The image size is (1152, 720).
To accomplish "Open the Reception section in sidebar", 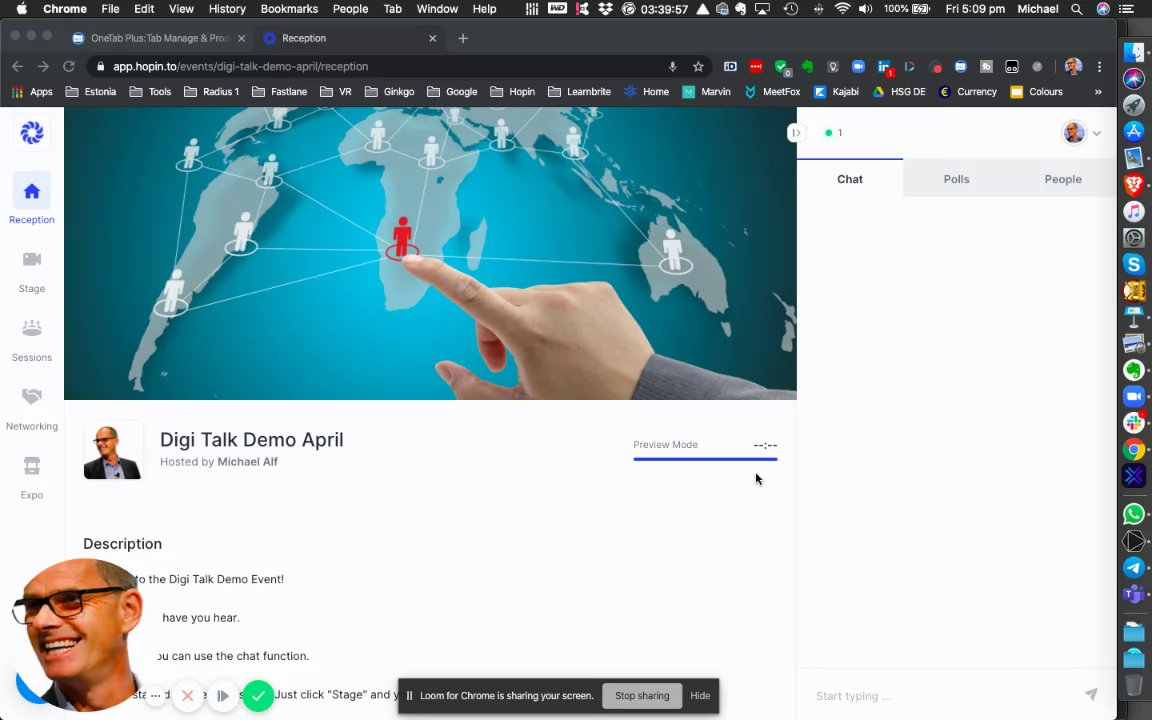I will (x=32, y=199).
